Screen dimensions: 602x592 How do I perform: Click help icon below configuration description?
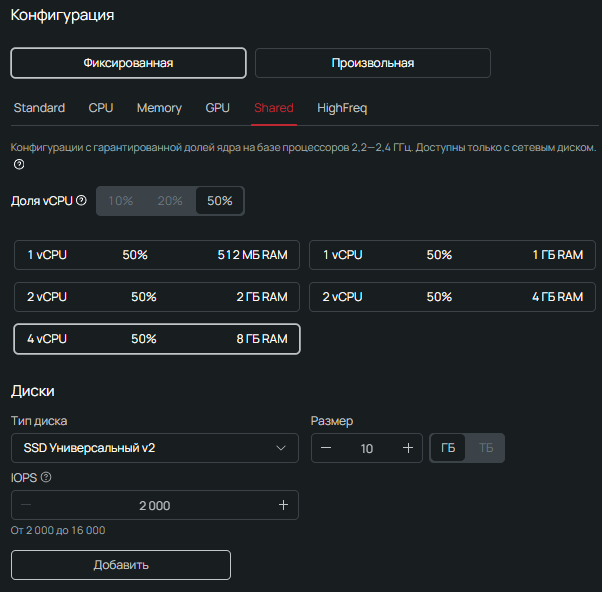coord(18,165)
